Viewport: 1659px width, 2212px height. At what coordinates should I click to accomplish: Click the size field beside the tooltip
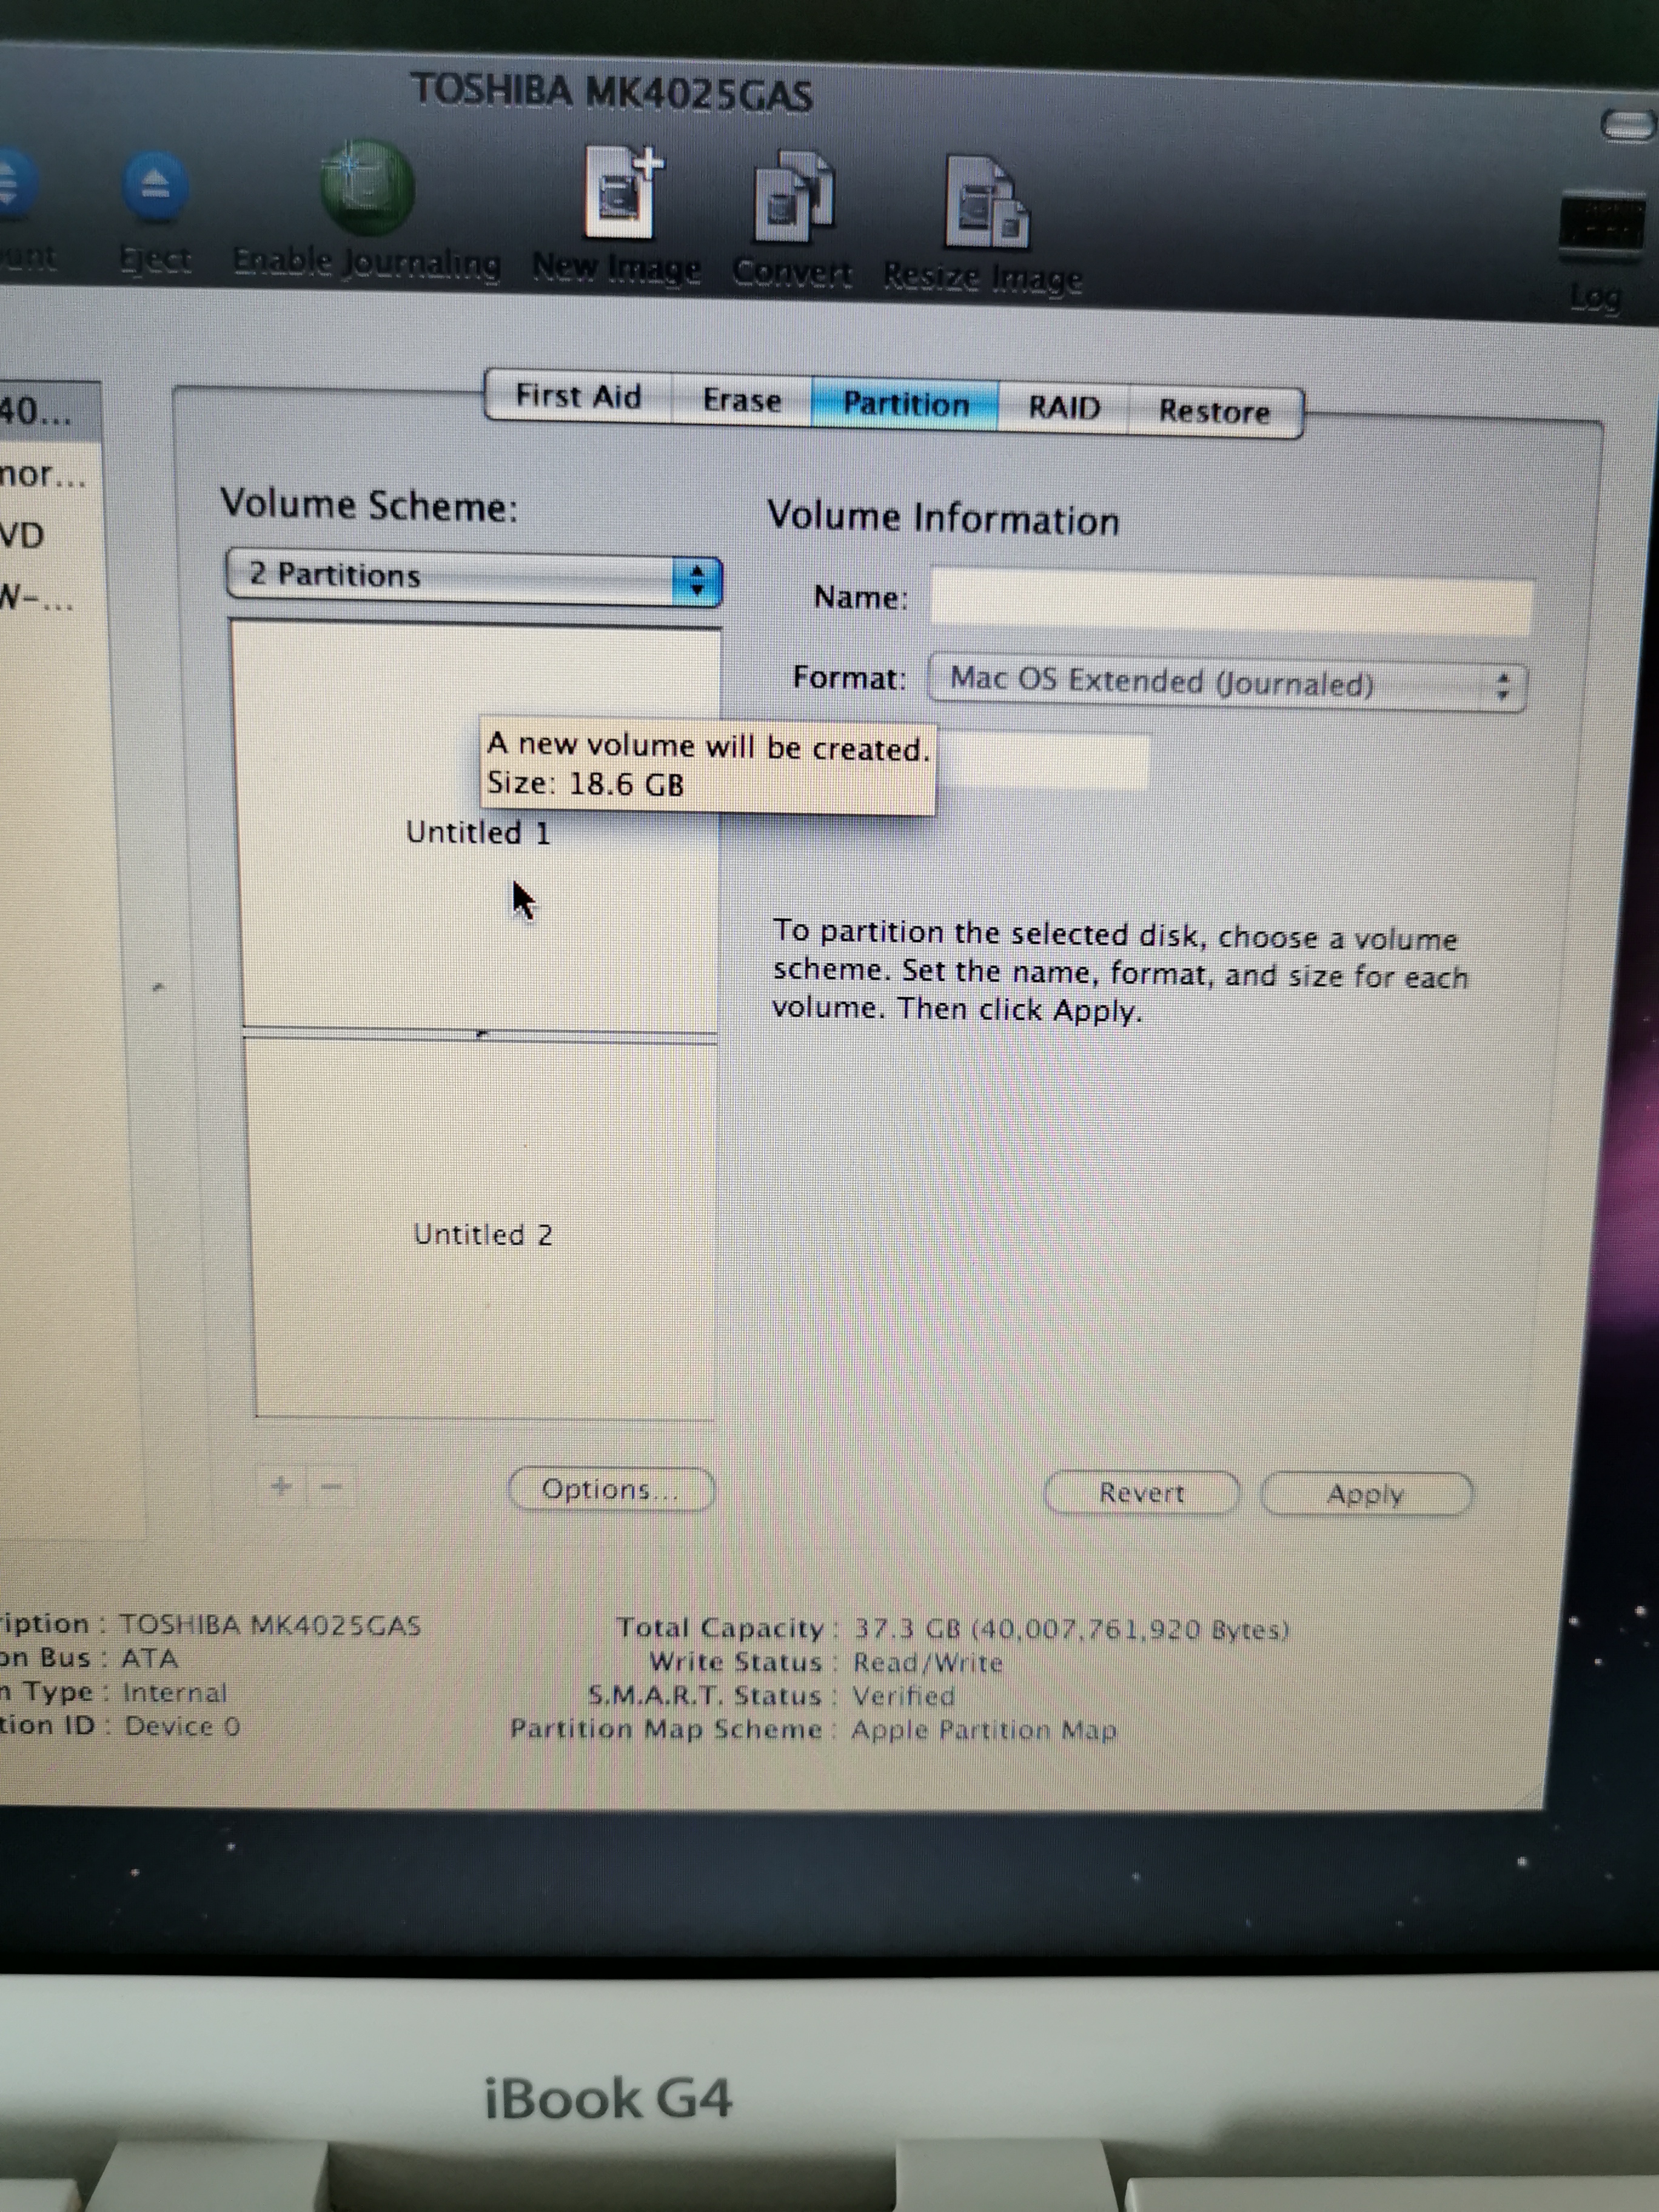tap(1042, 762)
